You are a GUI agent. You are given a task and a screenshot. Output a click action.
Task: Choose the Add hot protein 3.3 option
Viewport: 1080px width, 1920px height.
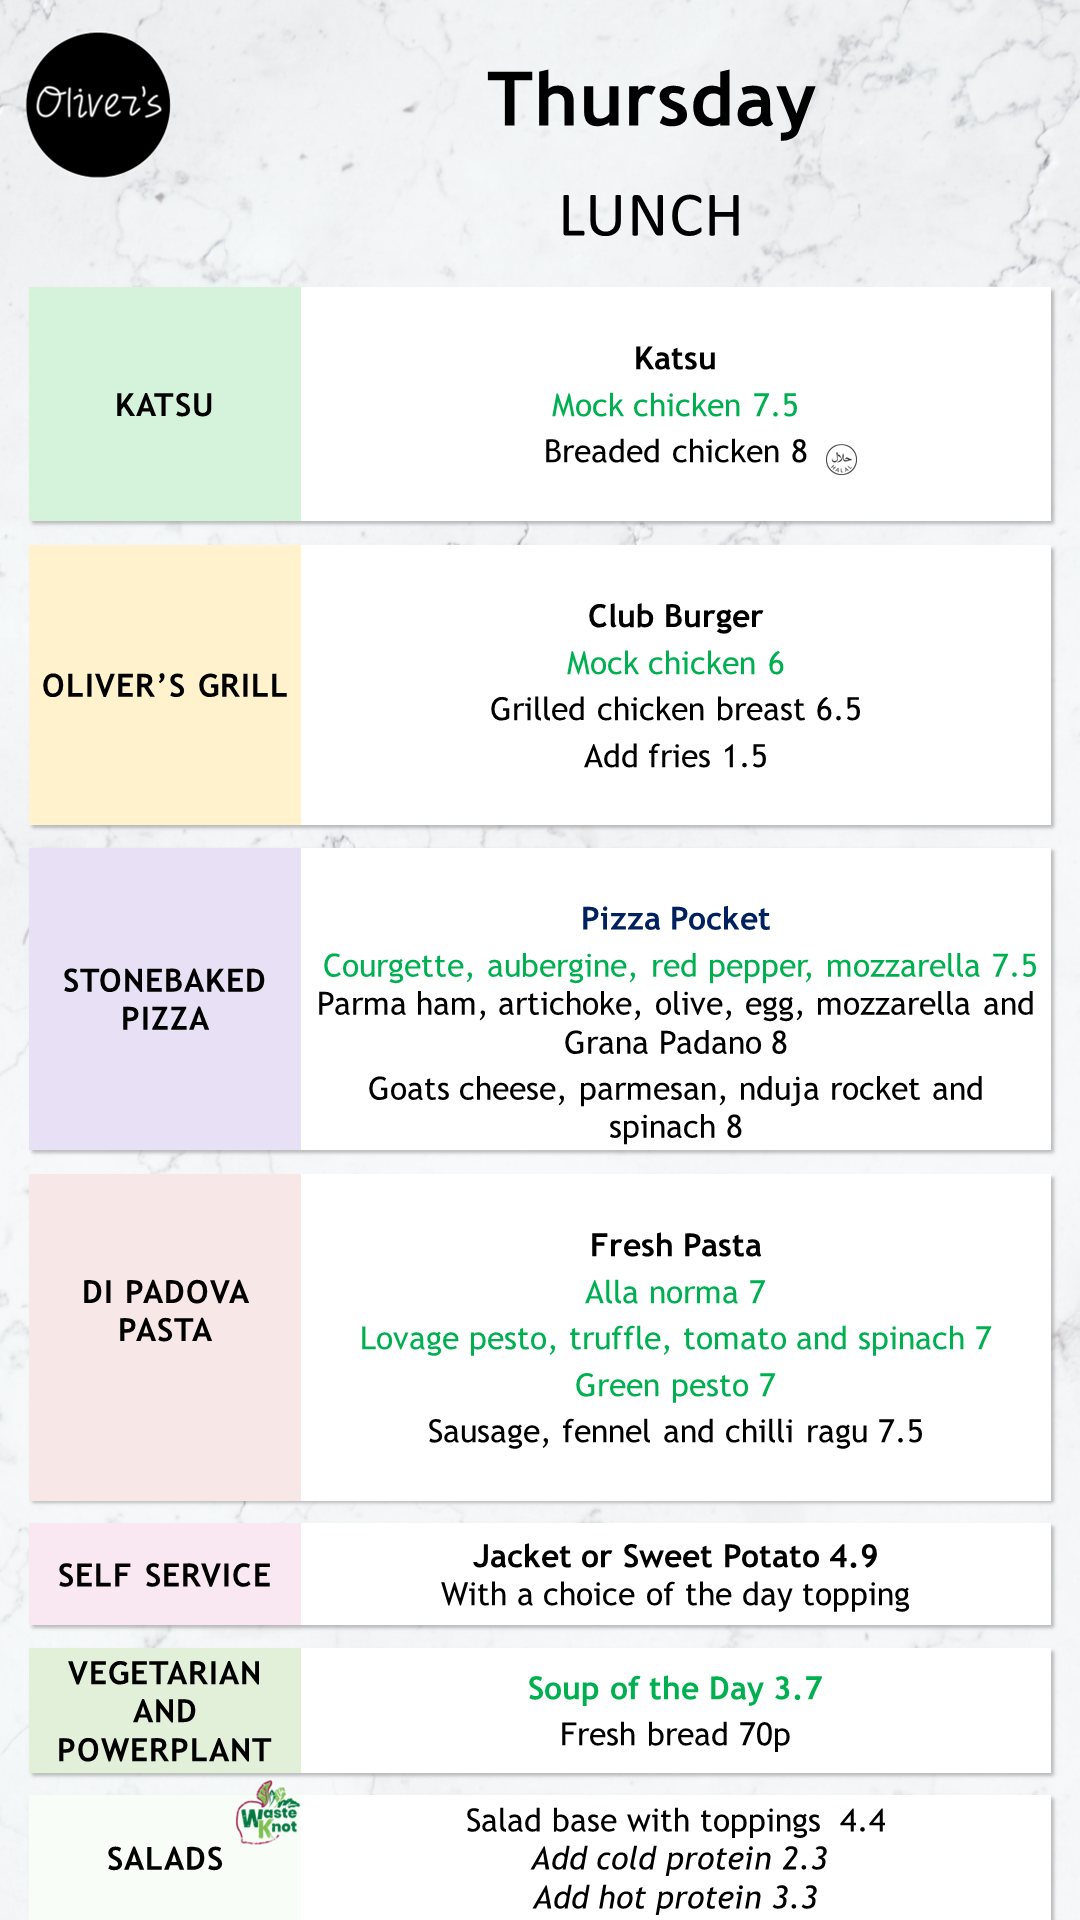675,1897
